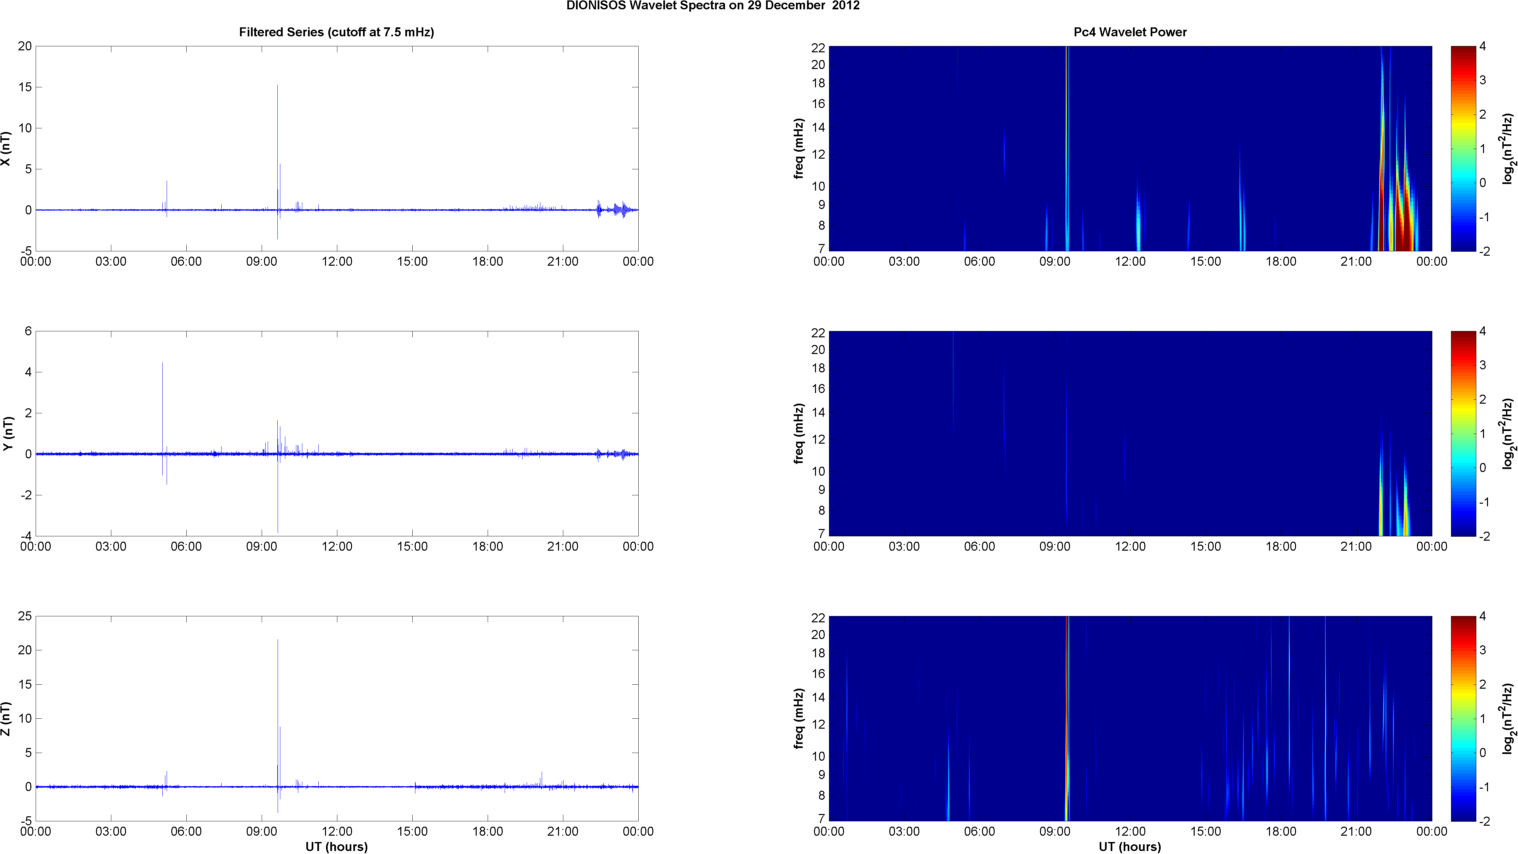Click the Y (nT) axis label
Image resolution: width=1518 pixels, height=854 pixels.
click(6, 434)
